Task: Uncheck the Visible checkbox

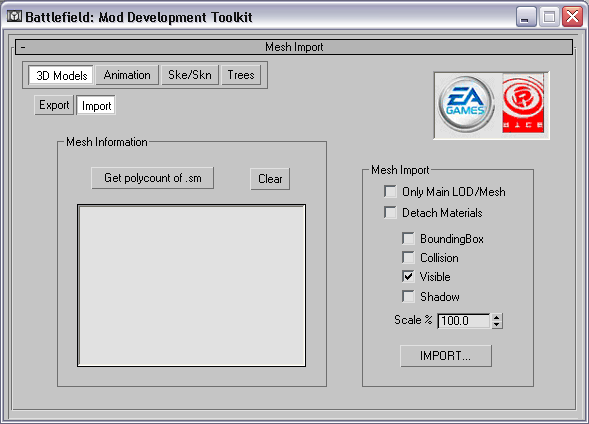Action: pos(408,277)
